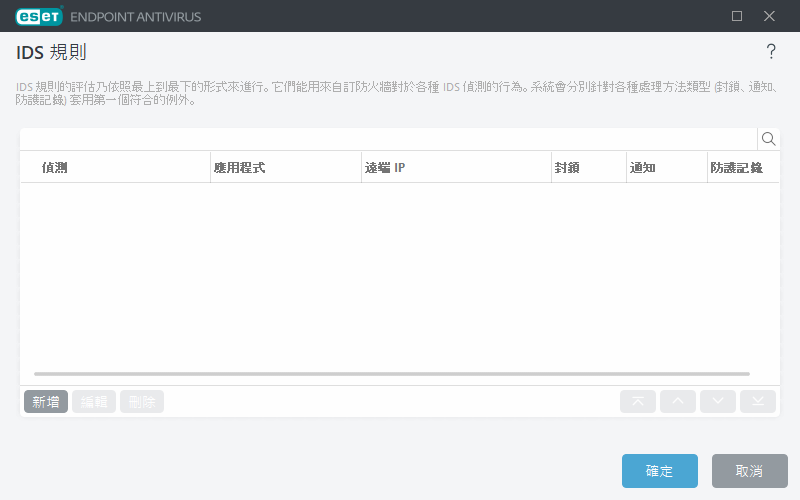This screenshot has width=800, height=500.
Task: Move rule to top with double-up arrow
Action: [x=638, y=402]
